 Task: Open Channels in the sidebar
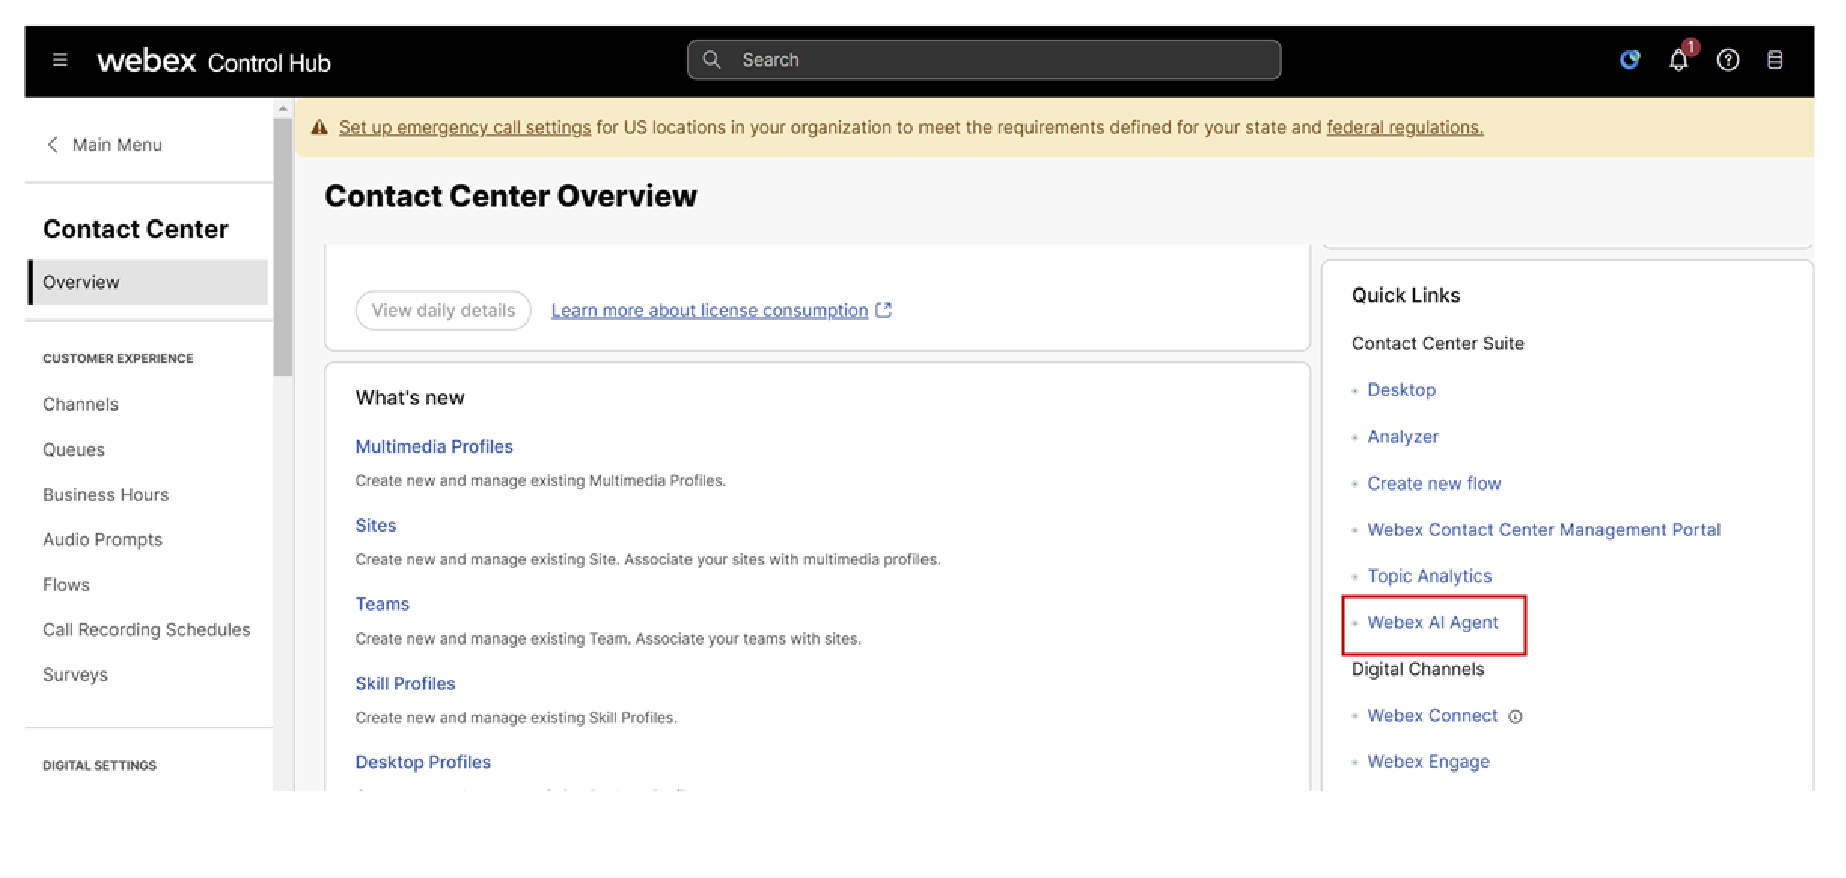point(81,404)
